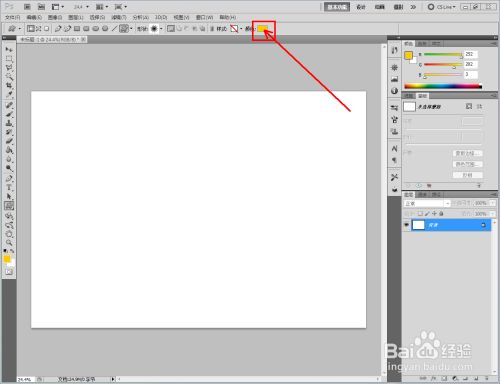Viewport: 500px width, 384px height.
Task: Select the Dodge tool
Action: 9,168
